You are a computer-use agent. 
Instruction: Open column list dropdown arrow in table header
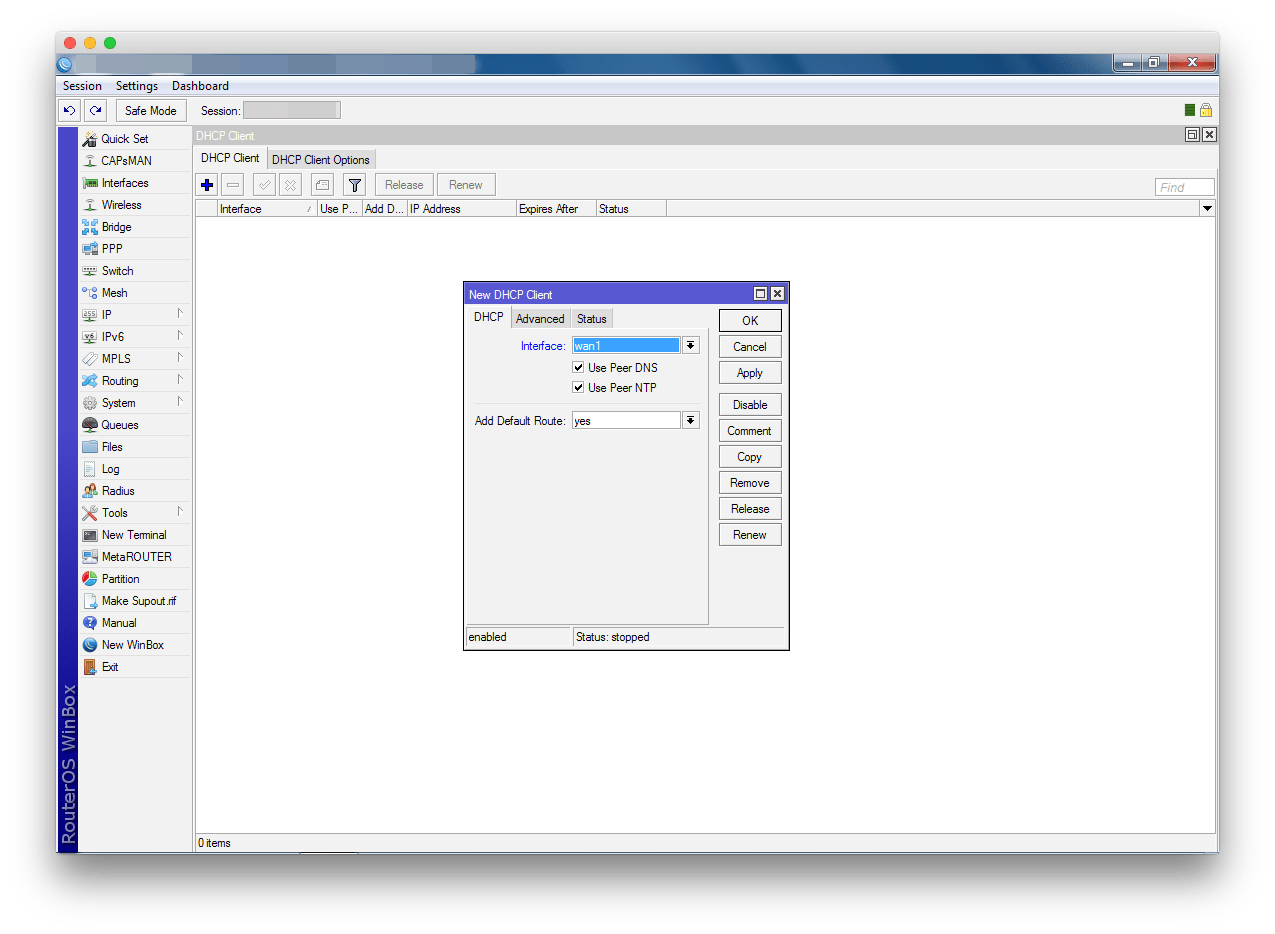[1207, 209]
